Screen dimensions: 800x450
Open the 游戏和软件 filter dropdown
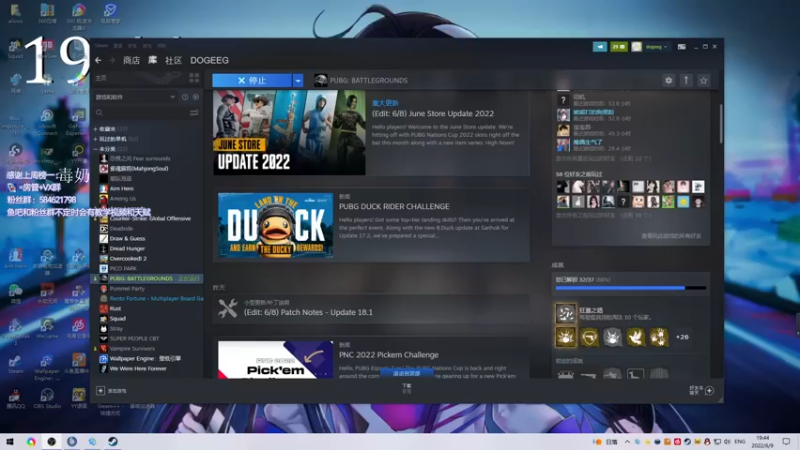pos(135,97)
